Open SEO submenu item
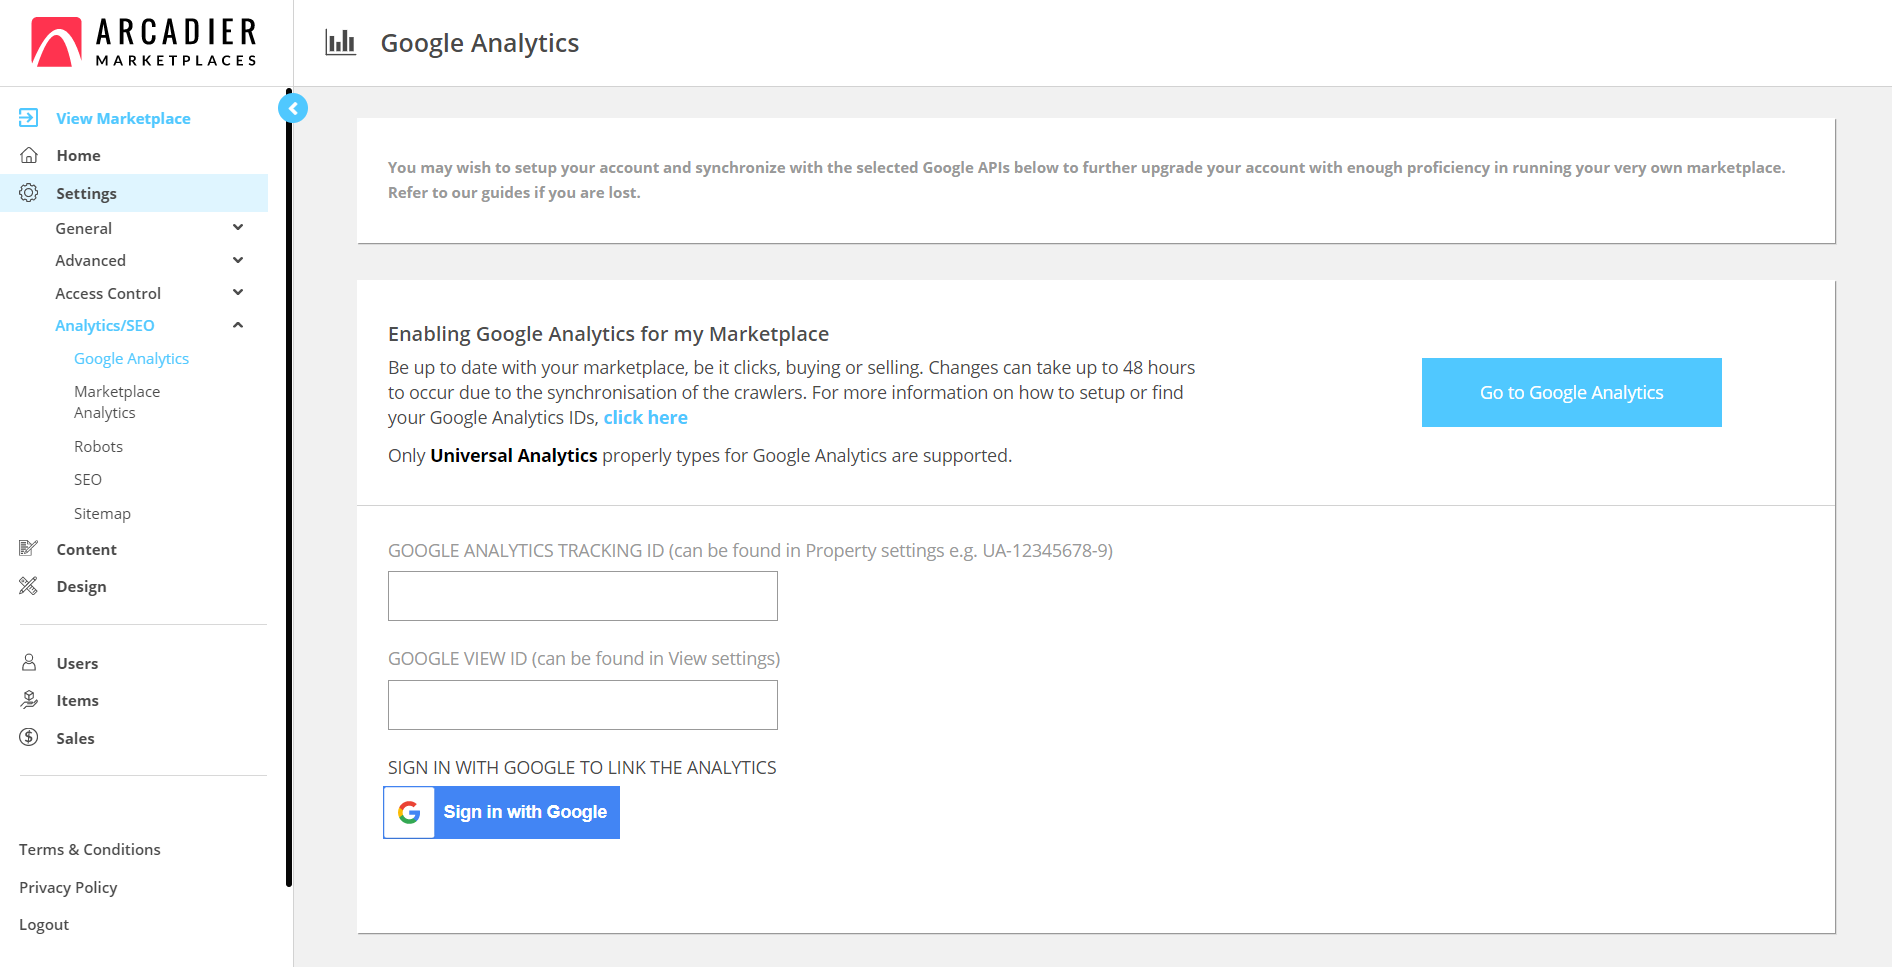Screen dimensions: 1892x967 coord(88,479)
